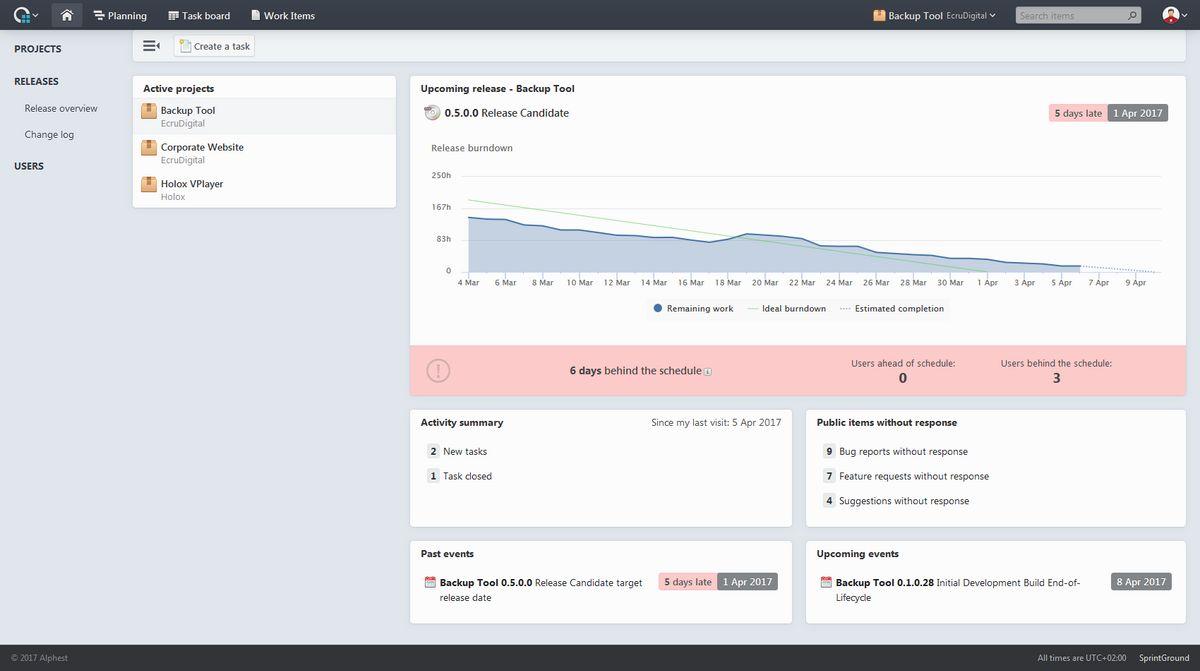Image resolution: width=1200 pixels, height=671 pixels.
Task: Click the search magnifier icon
Action: coord(1132,16)
